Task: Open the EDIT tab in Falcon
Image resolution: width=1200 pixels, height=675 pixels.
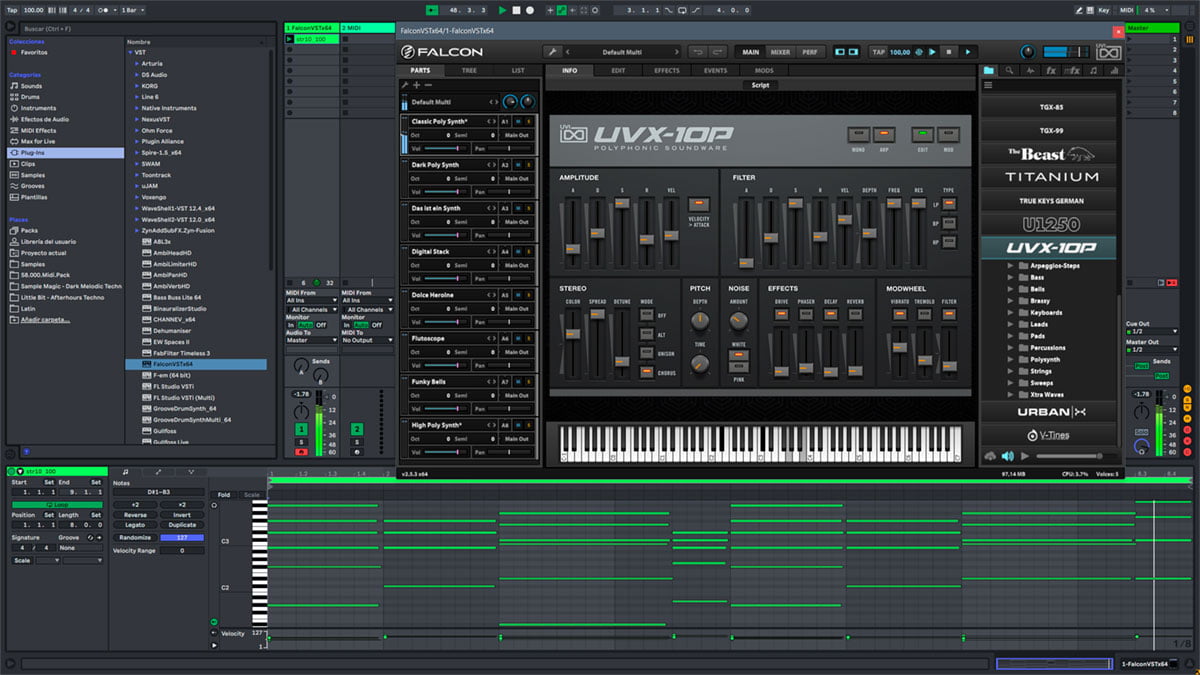Action: (x=618, y=71)
